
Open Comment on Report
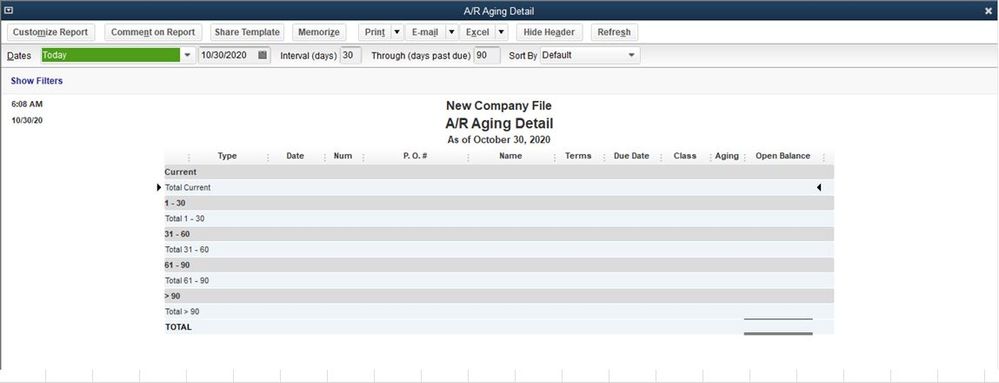coord(153,33)
